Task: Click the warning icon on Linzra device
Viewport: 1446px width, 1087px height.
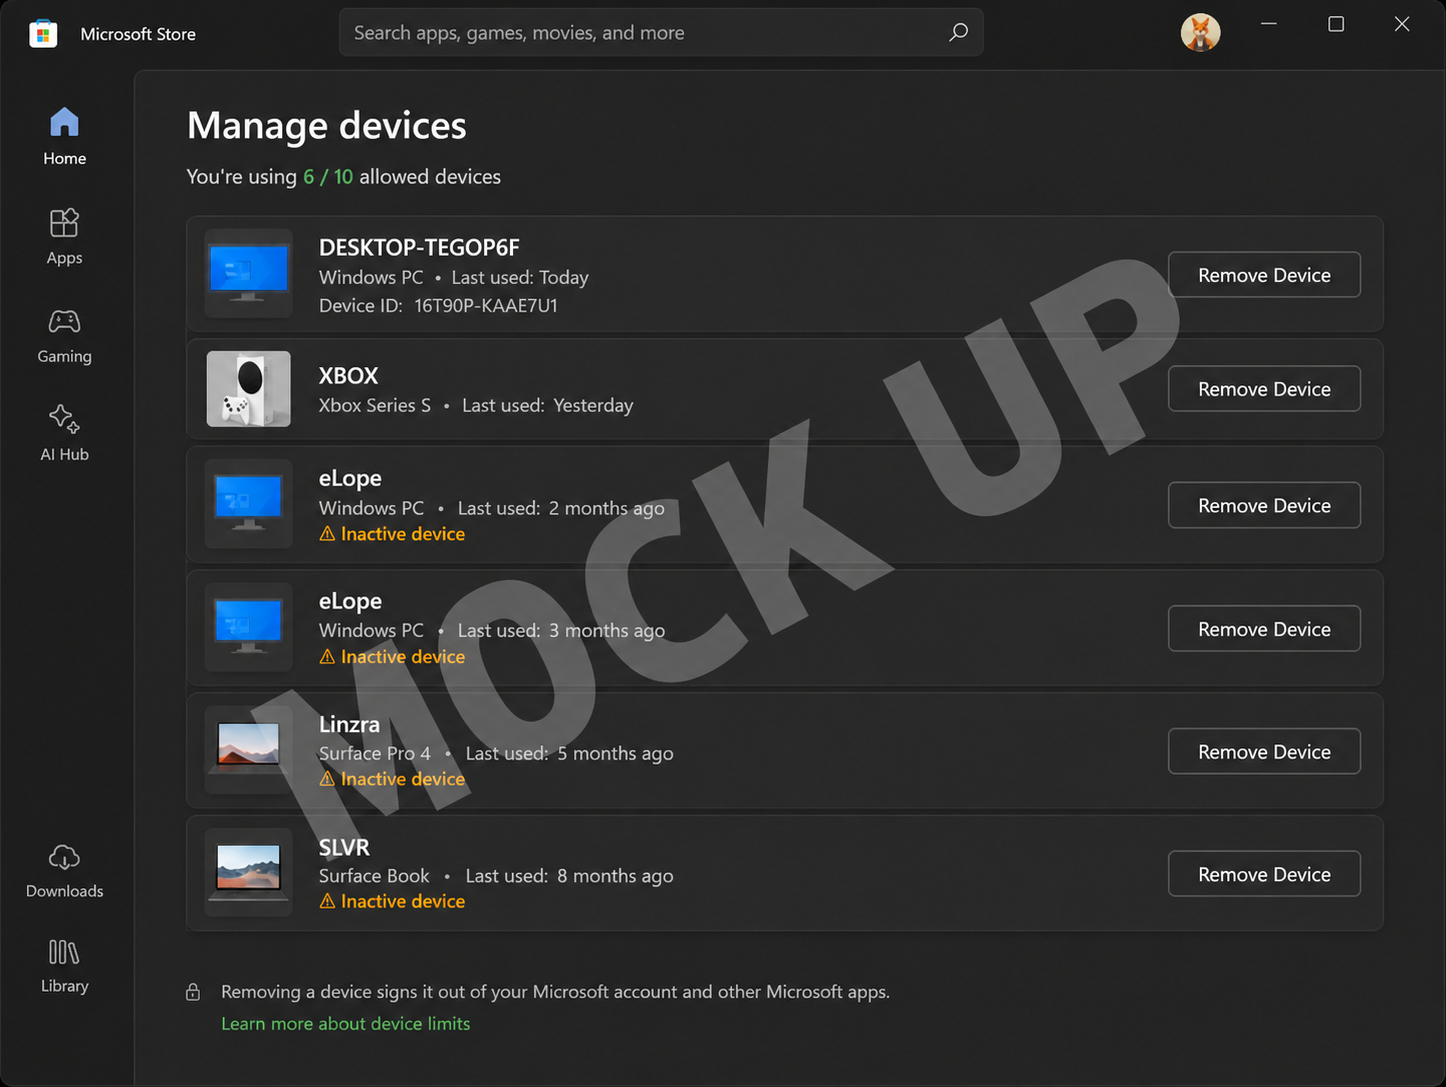Action: [327, 779]
